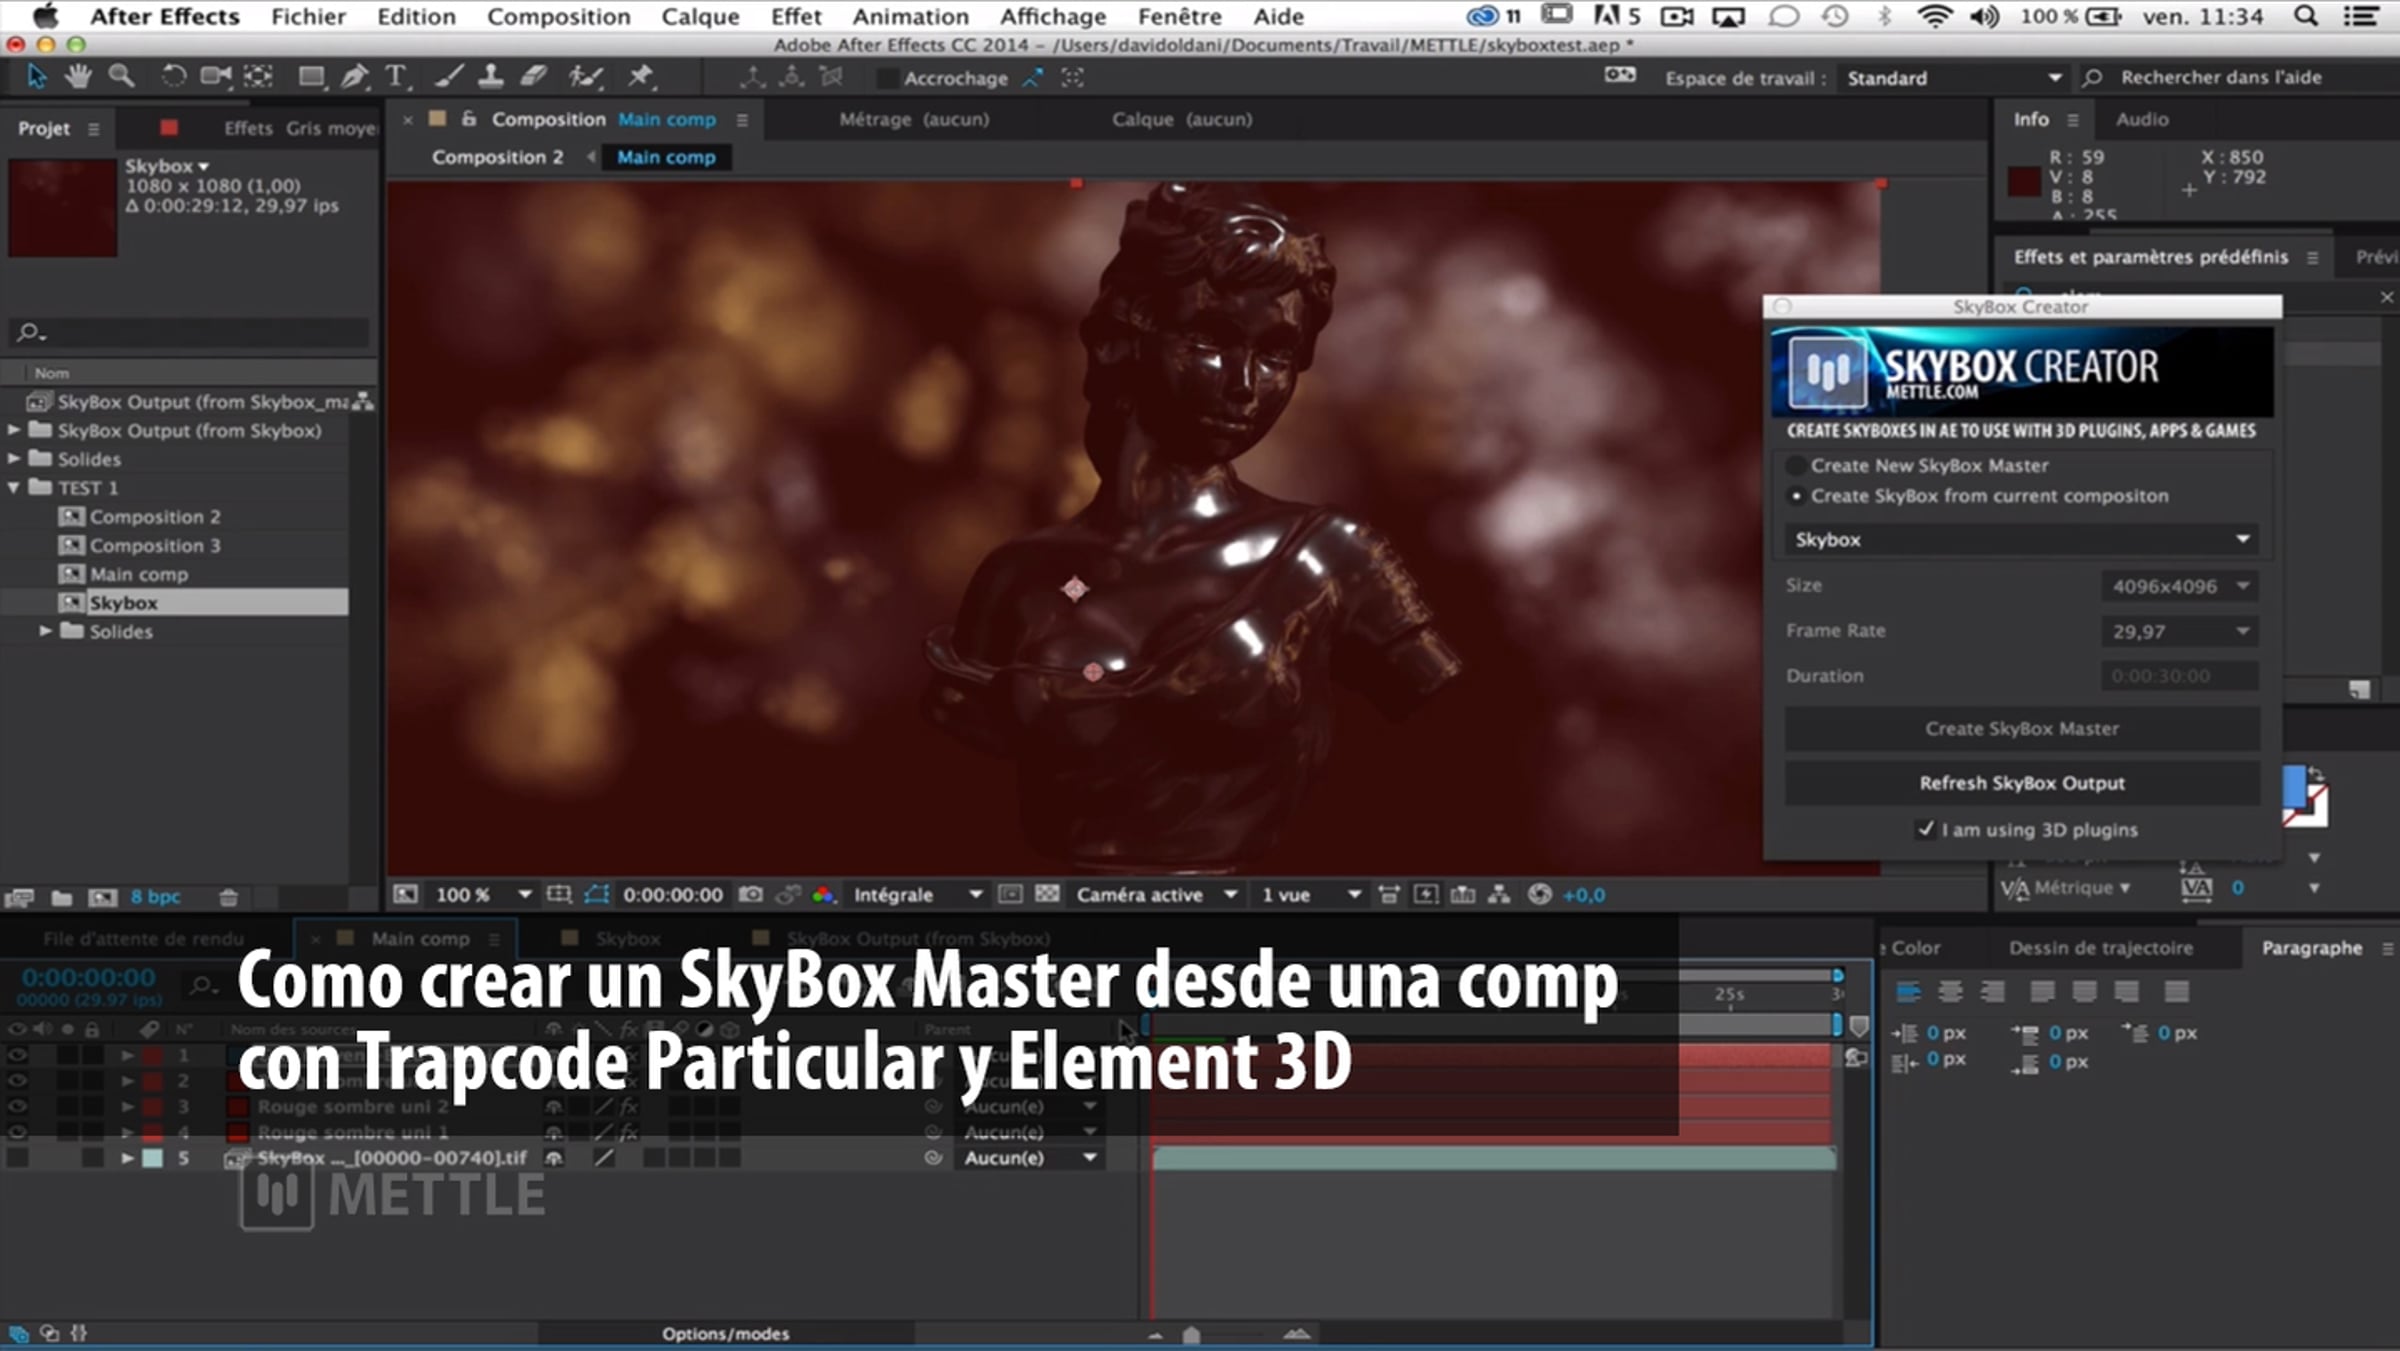The width and height of the screenshot is (2400, 1351).
Task: Open the Caméra active view dropdown
Action: click(x=1156, y=895)
